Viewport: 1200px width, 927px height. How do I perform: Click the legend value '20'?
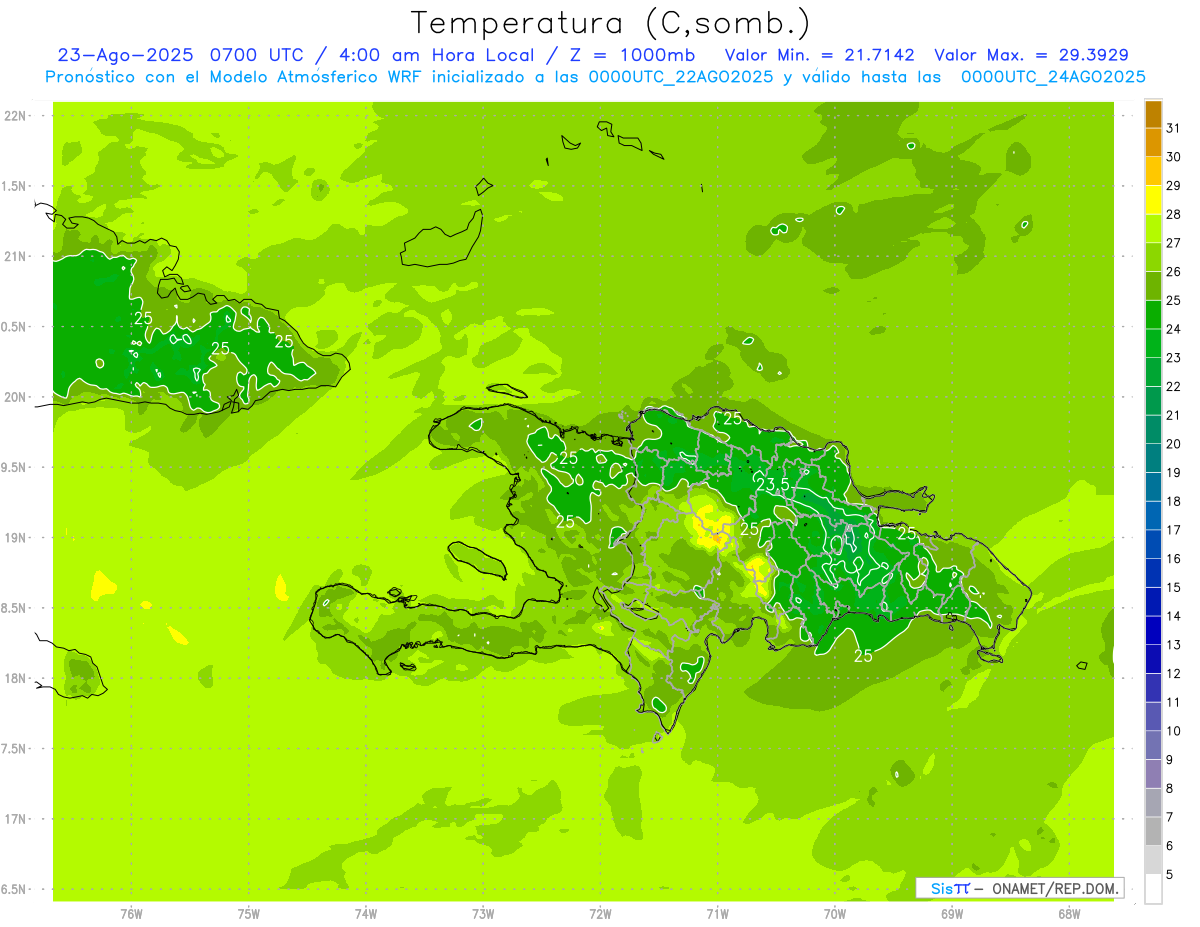pyautogui.click(x=1173, y=444)
